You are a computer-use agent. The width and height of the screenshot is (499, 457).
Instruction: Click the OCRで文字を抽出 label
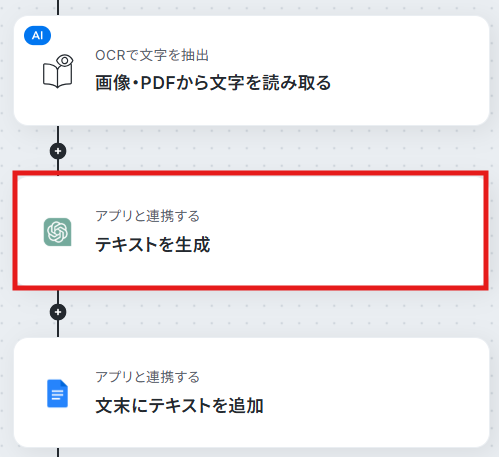[x=152, y=55]
